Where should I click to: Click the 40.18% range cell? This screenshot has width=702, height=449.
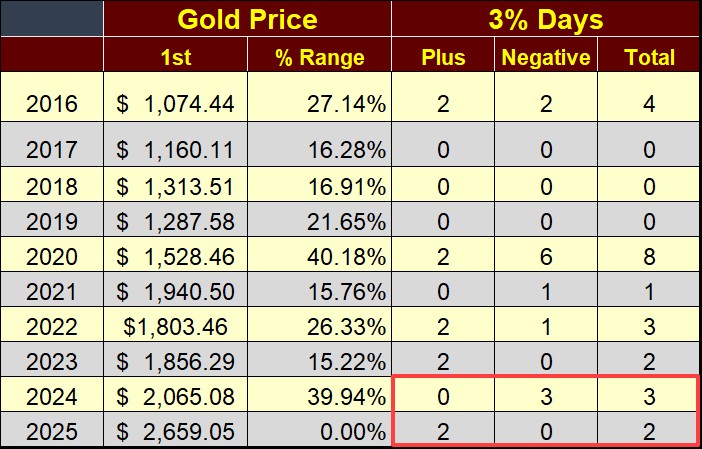click(x=320, y=254)
